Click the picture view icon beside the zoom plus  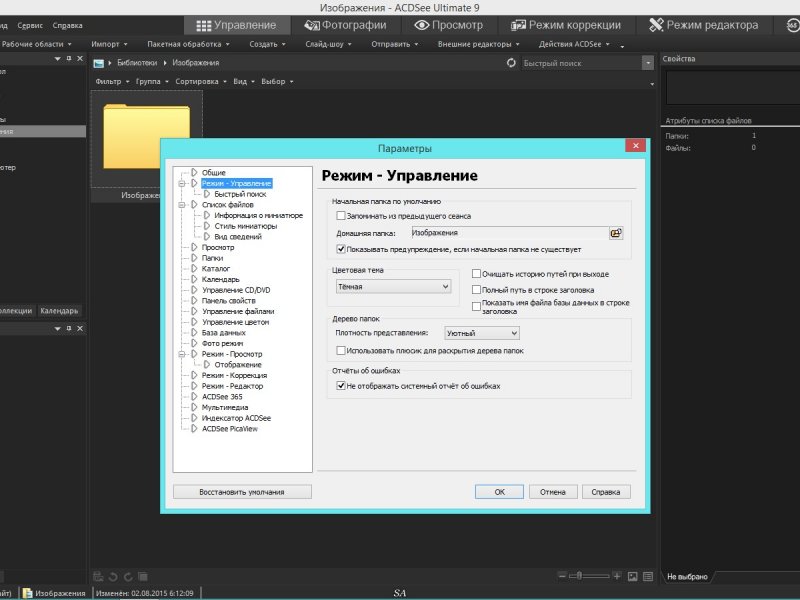(x=633, y=577)
